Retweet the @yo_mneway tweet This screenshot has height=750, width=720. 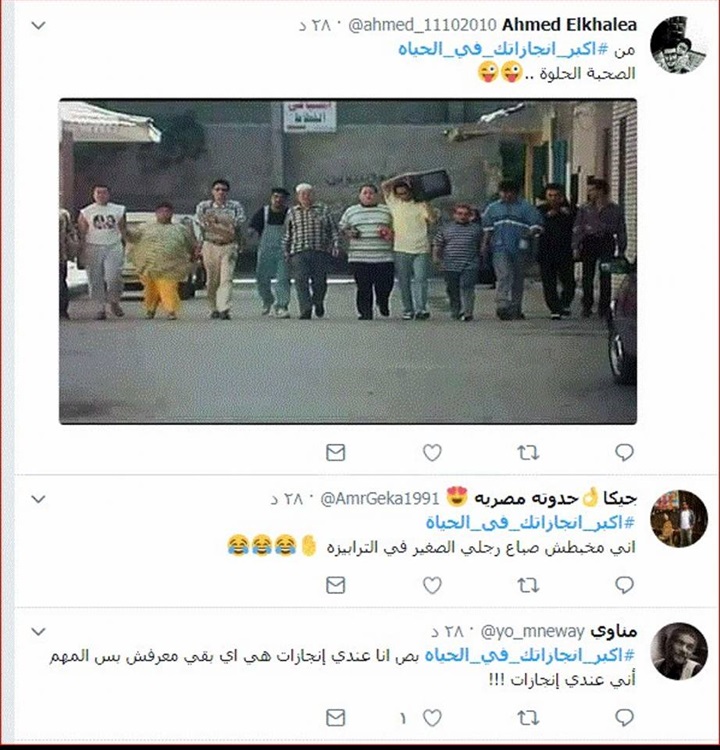coord(528,717)
